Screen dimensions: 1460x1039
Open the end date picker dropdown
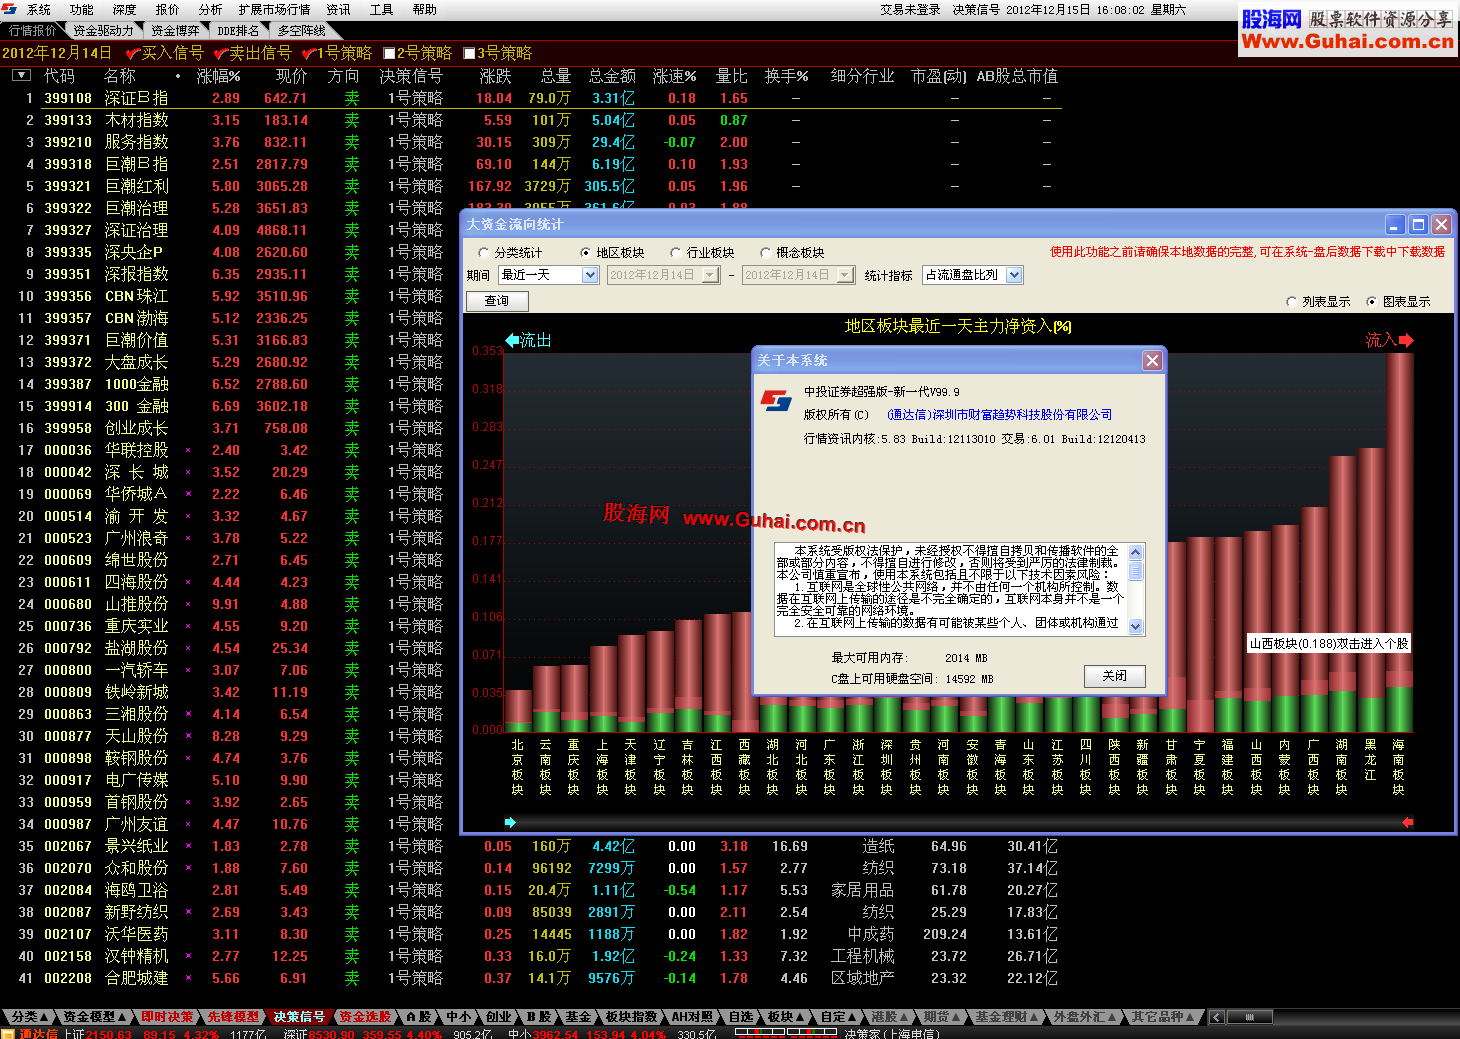846,275
